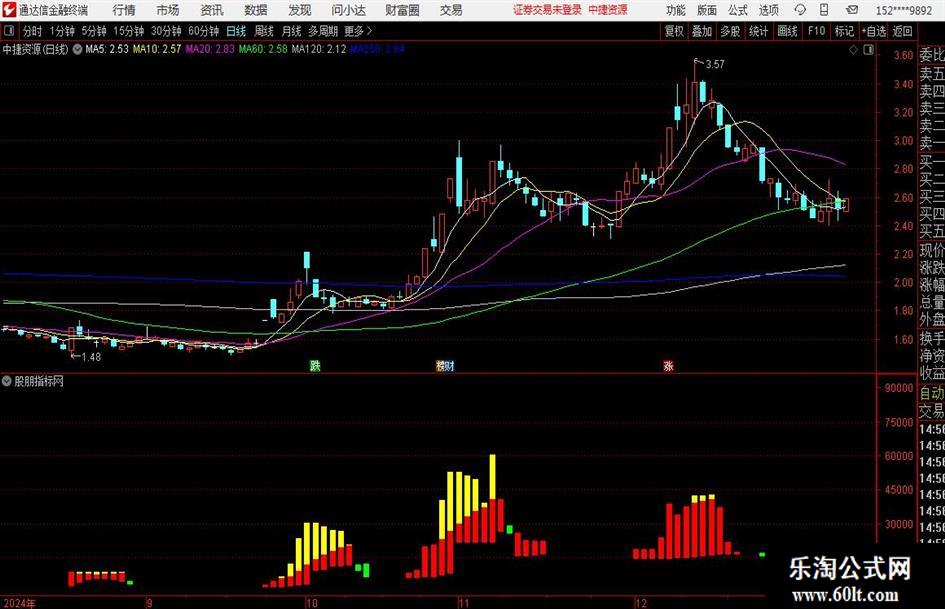Screen dimensions: 945x609
Task: Open the 公式 menu
Action: [738, 10]
